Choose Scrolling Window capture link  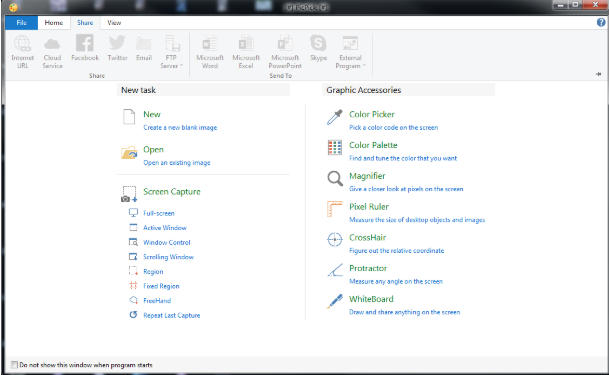tap(168, 257)
